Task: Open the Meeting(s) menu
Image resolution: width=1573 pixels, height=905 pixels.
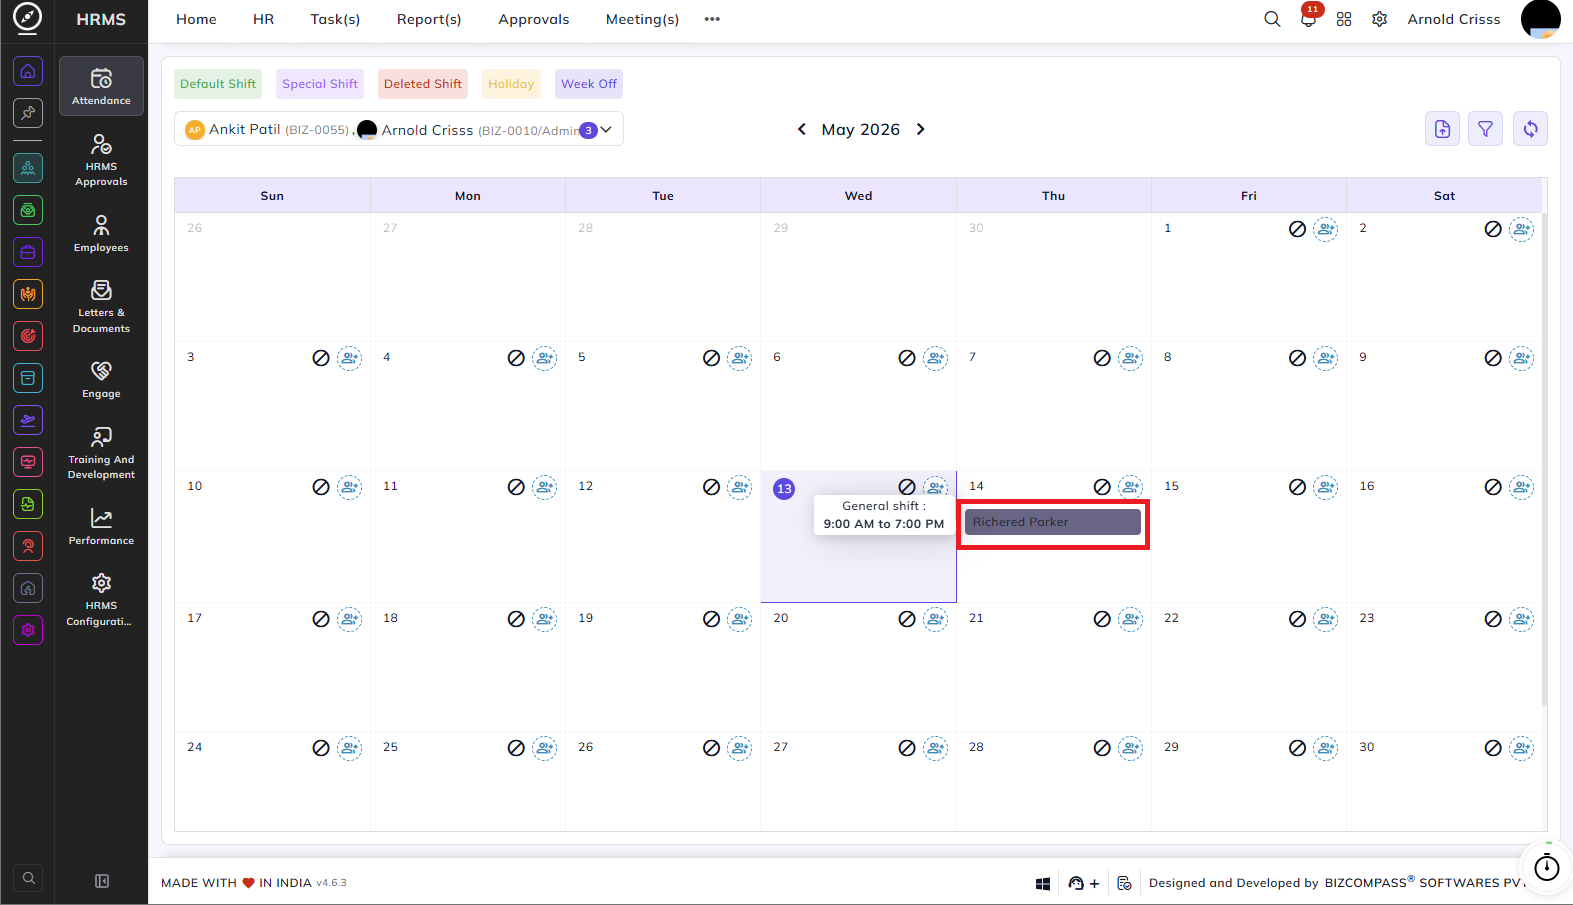Action: pos(642,19)
